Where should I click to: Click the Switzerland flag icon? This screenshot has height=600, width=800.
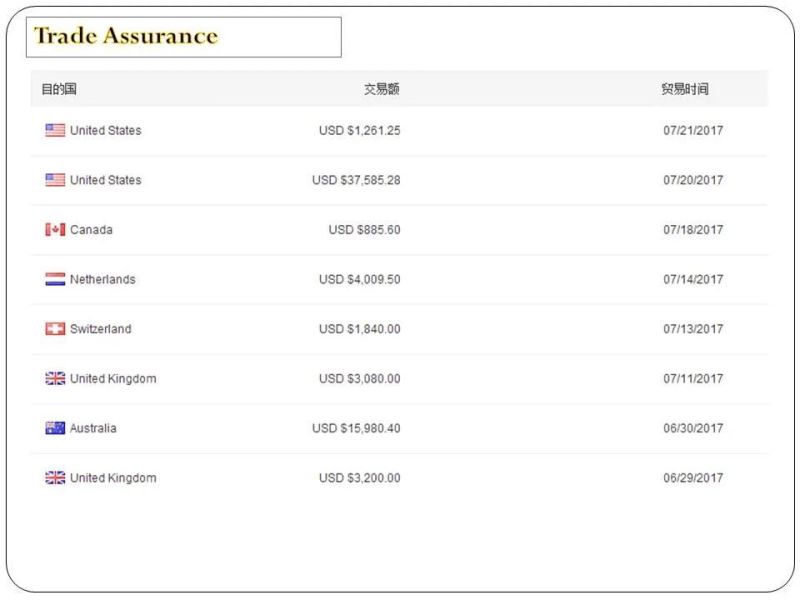[55, 329]
